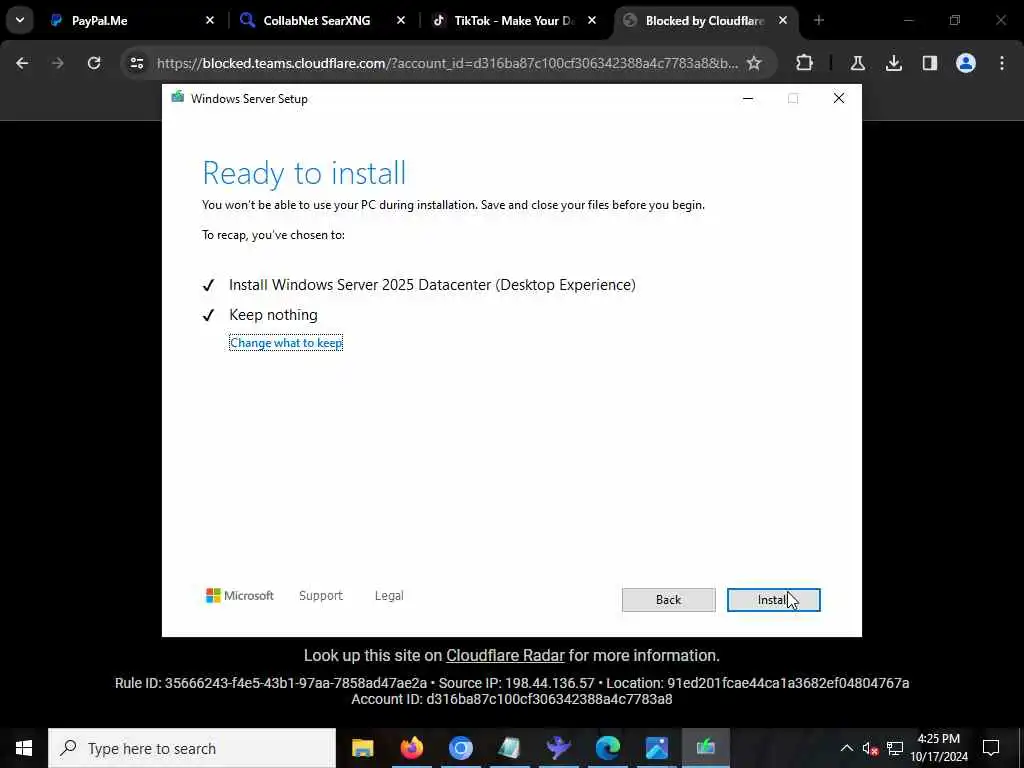Open the notification center
Image resolution: width=1024 pixels, height=768 pixels.
coord(991,748)
